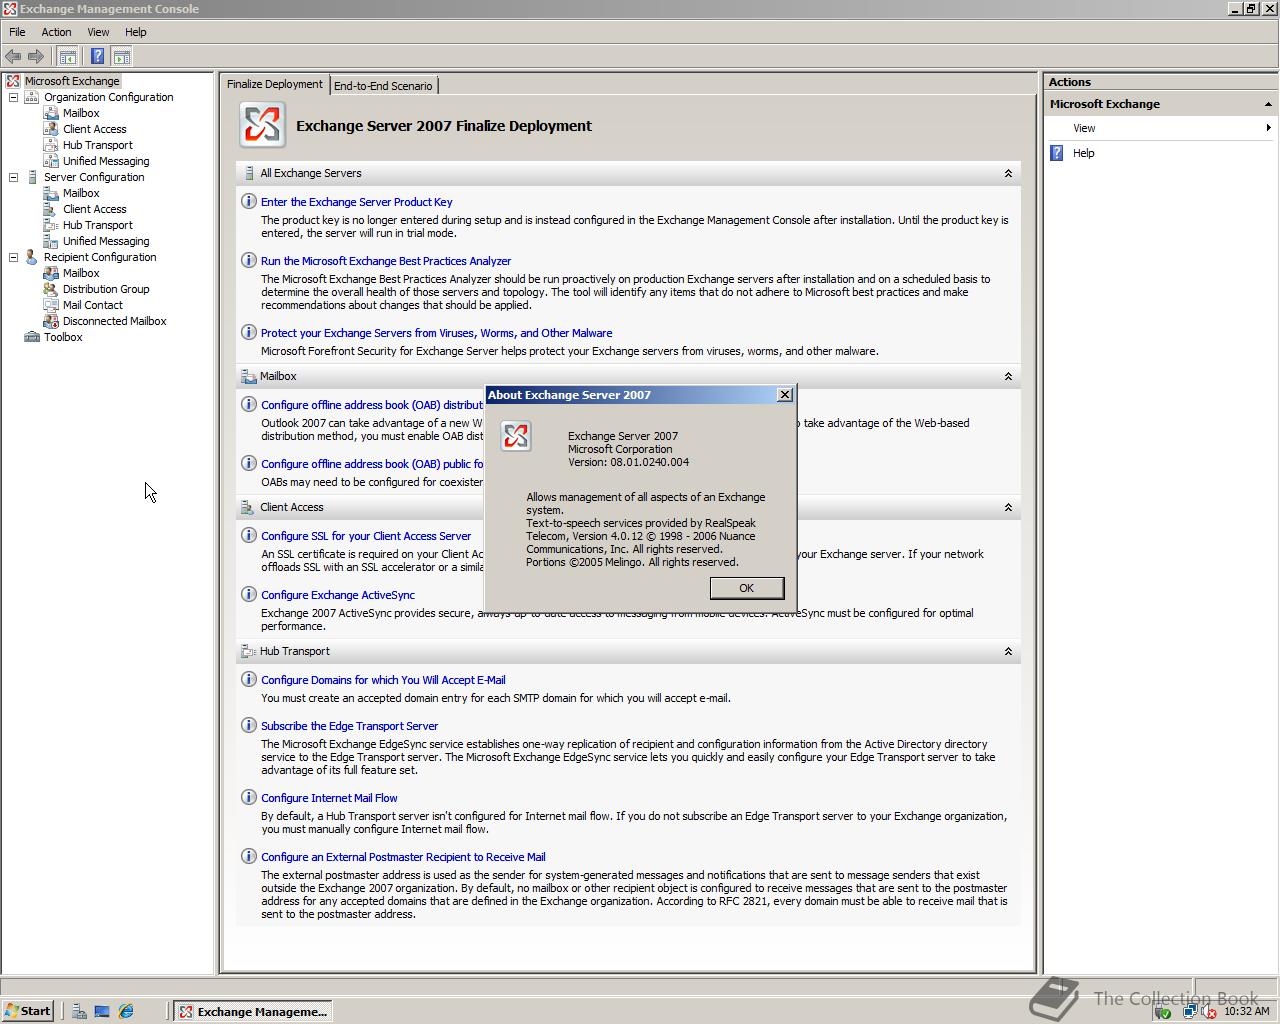Open Configure an External Postmaster Recipient link
Screen dimensions: 1280x1024
[x=403, y=857]
